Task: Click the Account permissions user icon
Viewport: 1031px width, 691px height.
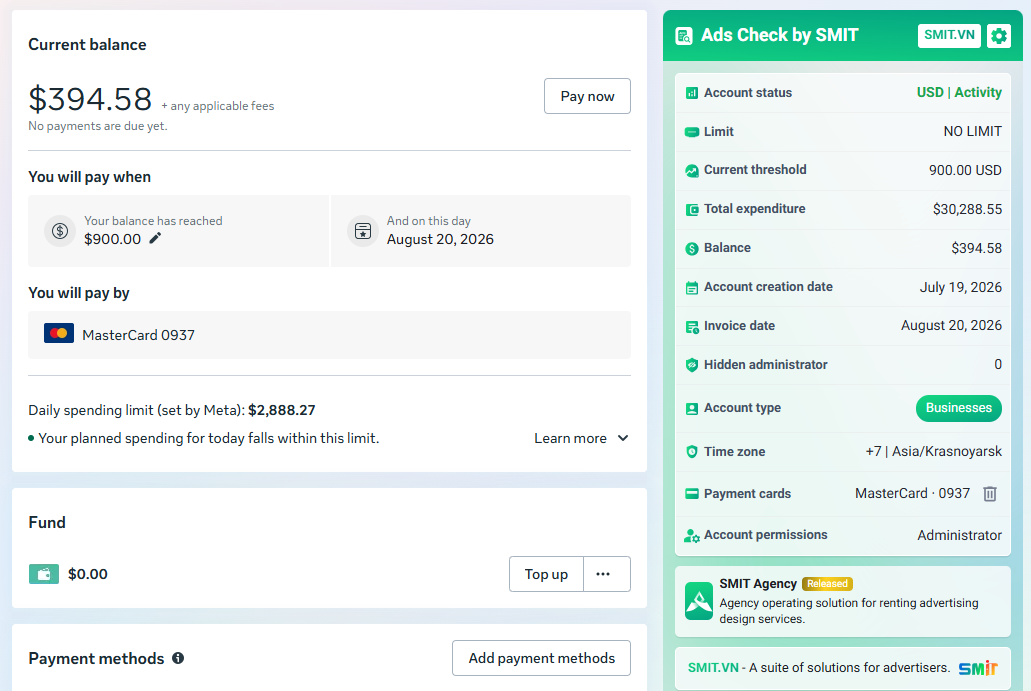Action: [692, 536]
